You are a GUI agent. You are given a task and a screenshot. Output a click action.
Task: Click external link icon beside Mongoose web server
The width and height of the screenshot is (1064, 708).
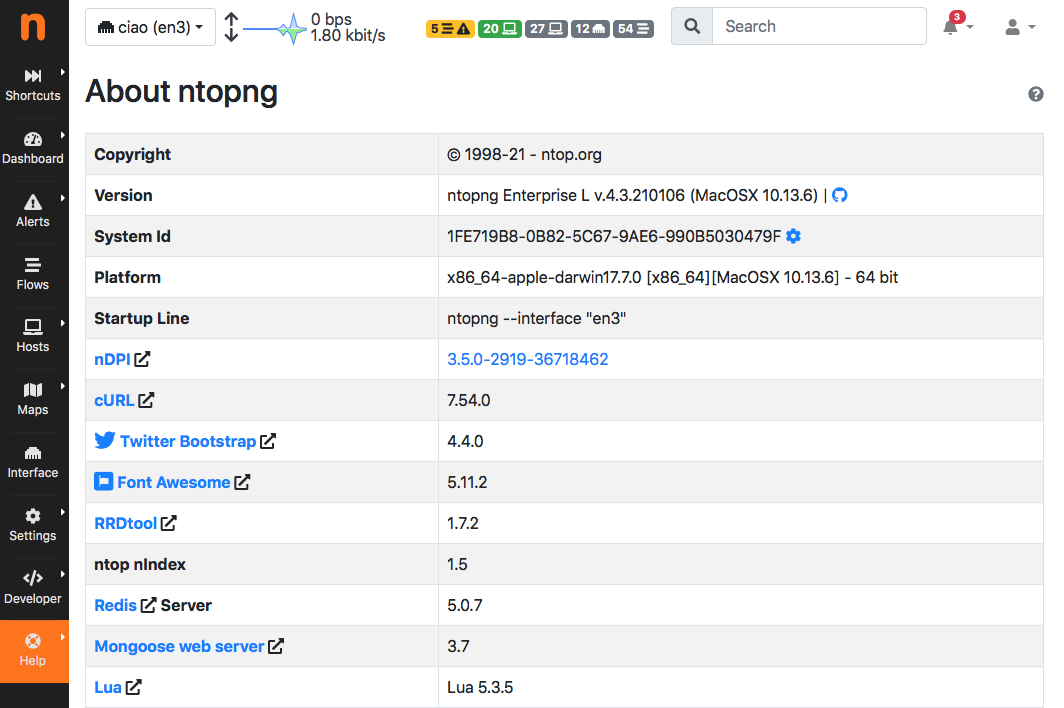[276, 646]
